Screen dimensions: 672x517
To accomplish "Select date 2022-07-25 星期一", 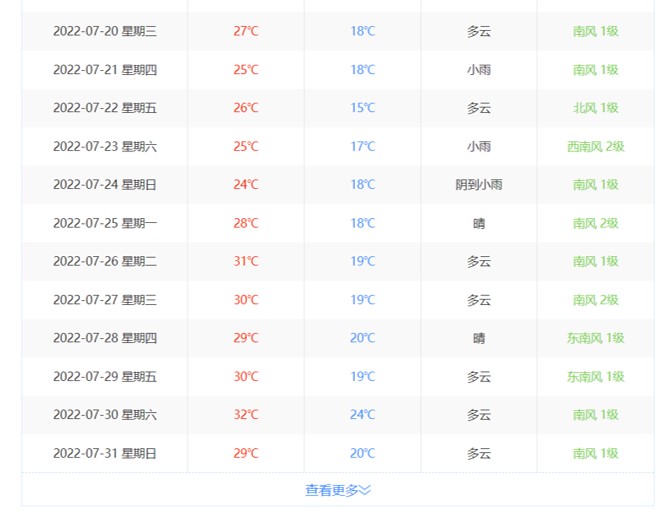I will tap(105, 223).
